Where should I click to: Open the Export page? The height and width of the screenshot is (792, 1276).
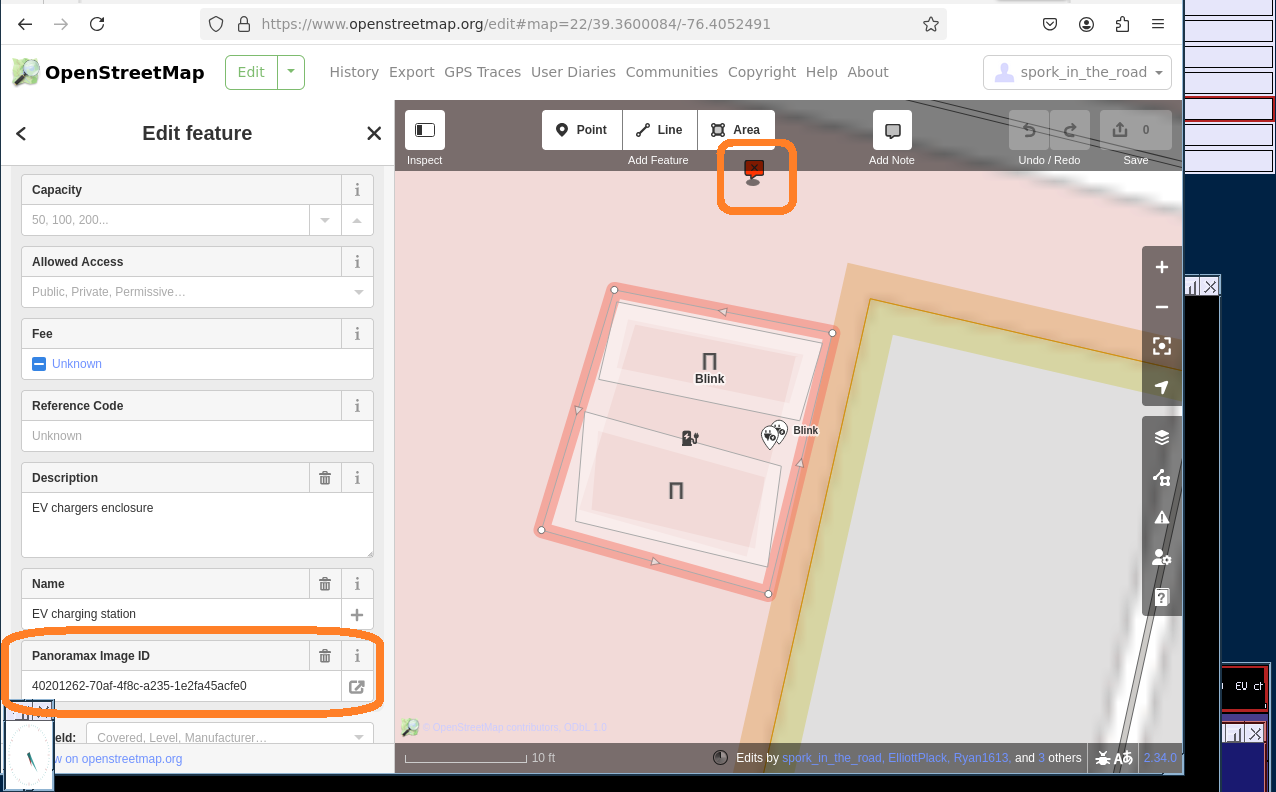(x=412, y=72)
